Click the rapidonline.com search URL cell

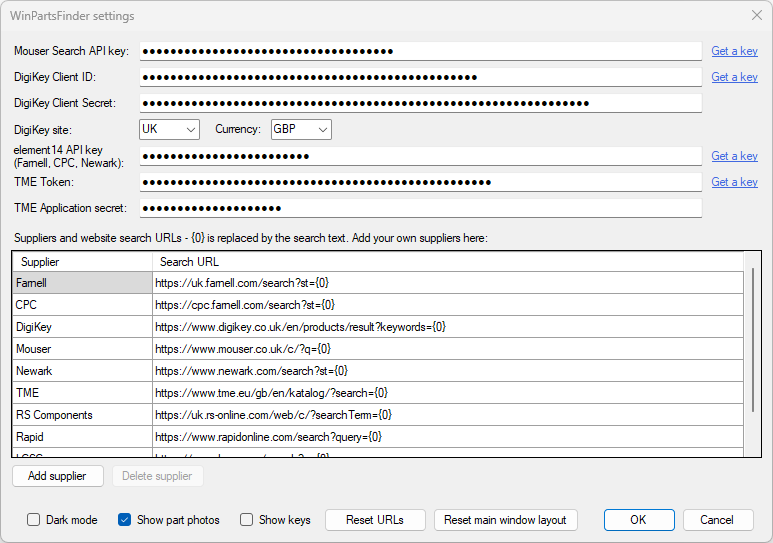coord(448,436)
